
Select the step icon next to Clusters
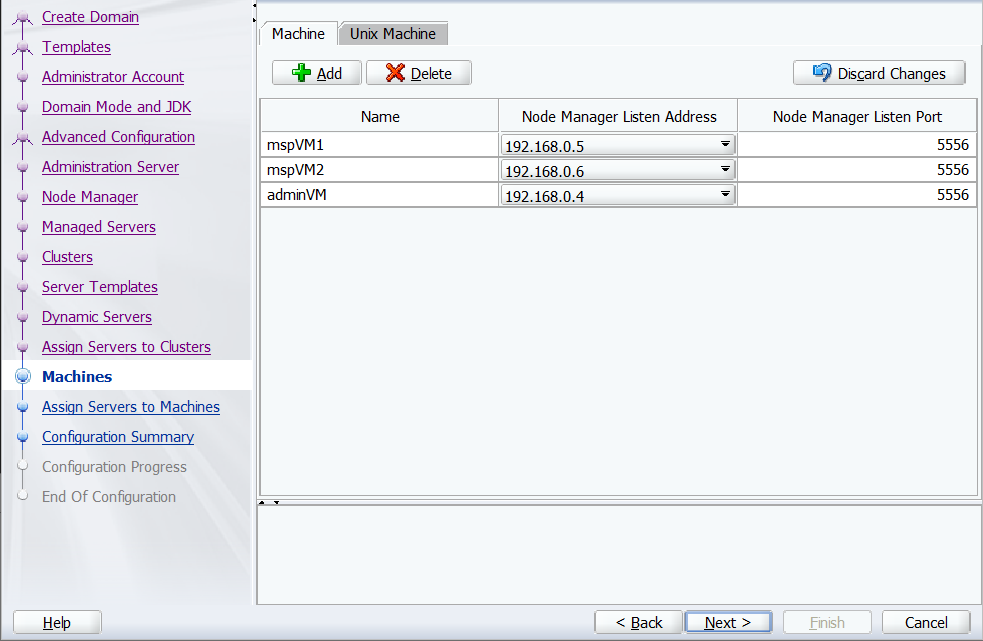click(x=22, y=257)
